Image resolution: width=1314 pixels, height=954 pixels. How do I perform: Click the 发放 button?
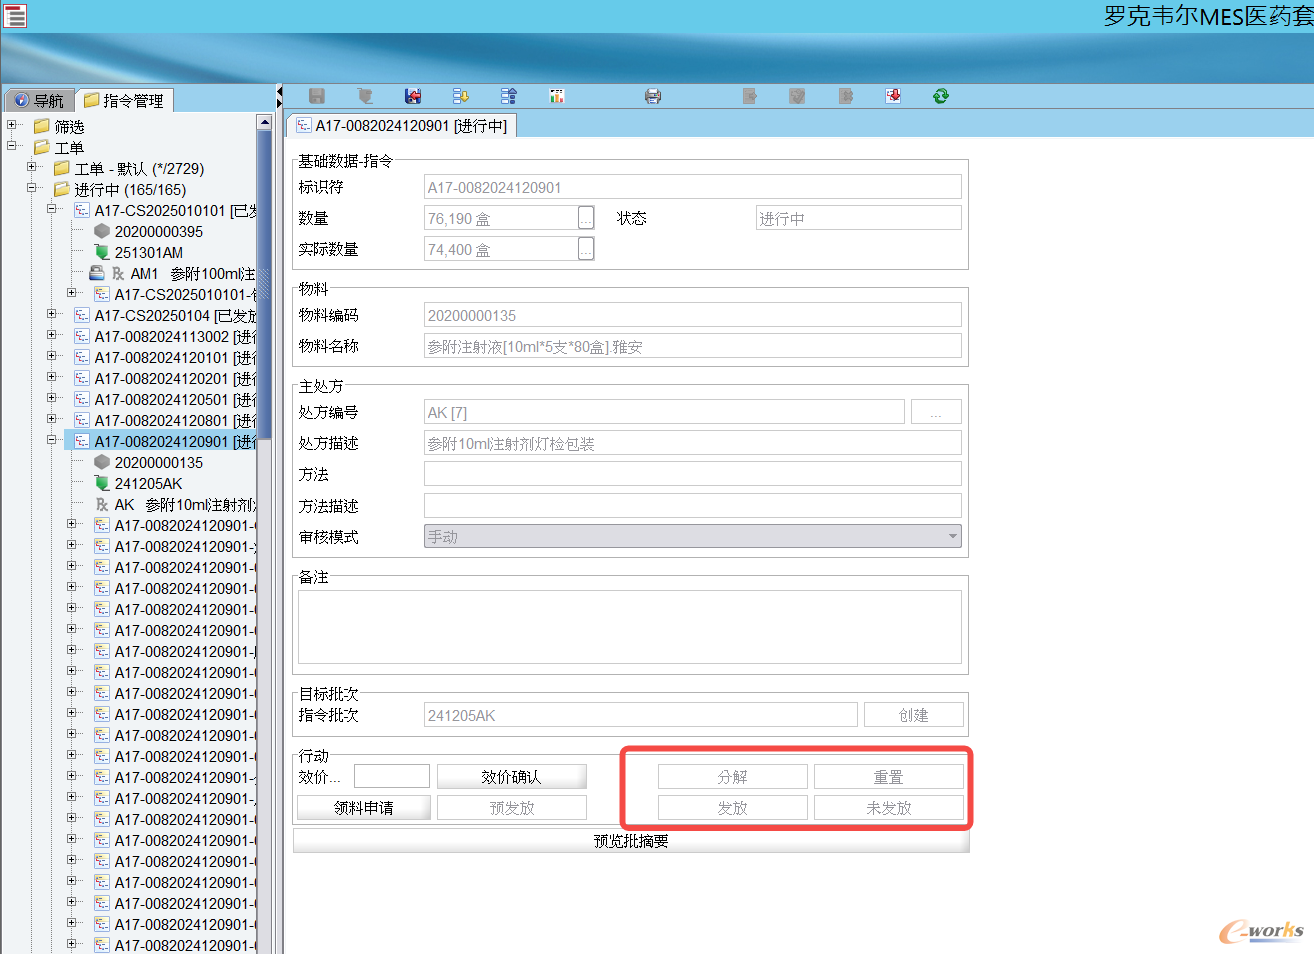pos(732,808)
